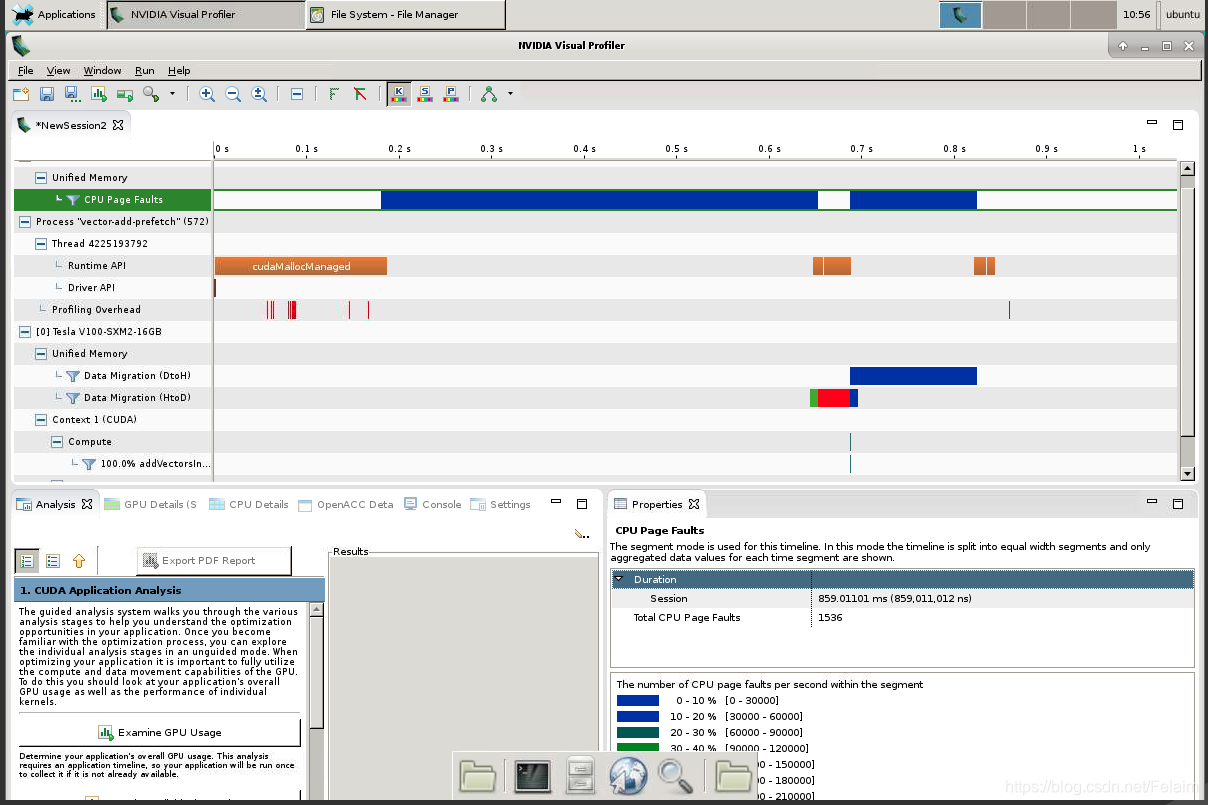The height and width of the screenshot is (805, 1208).
Task: Click the 0 - 10 % legend swatch
Action: click(638, 700)
